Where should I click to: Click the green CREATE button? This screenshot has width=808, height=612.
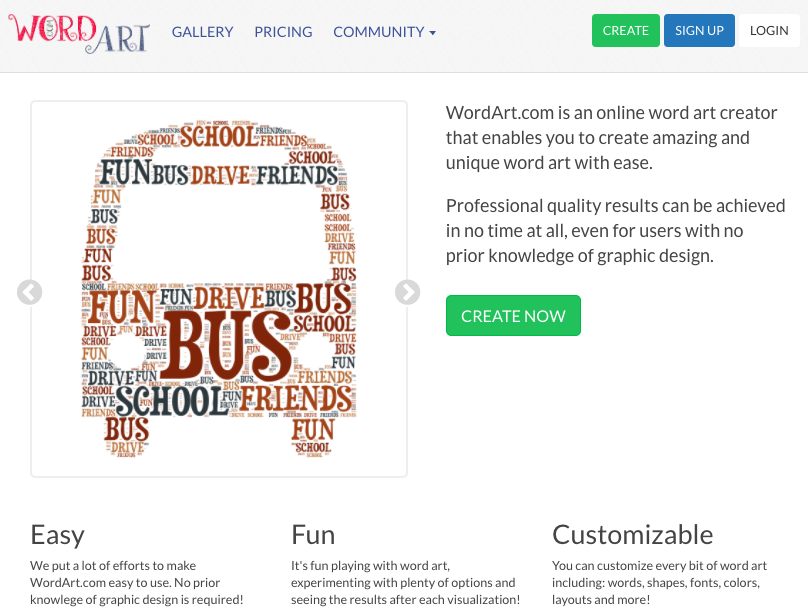point(625,30)
